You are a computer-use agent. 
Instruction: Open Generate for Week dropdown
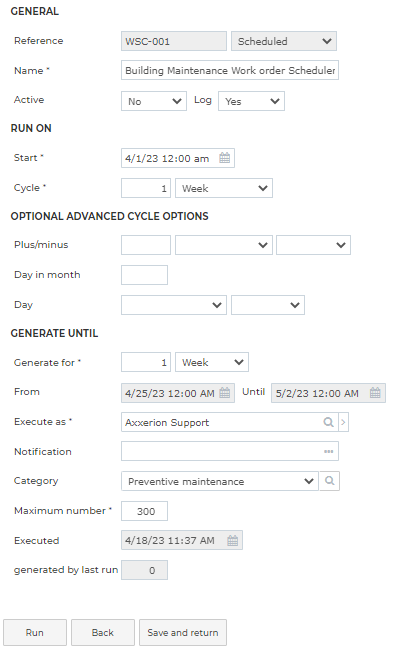(x=212, y=362)
